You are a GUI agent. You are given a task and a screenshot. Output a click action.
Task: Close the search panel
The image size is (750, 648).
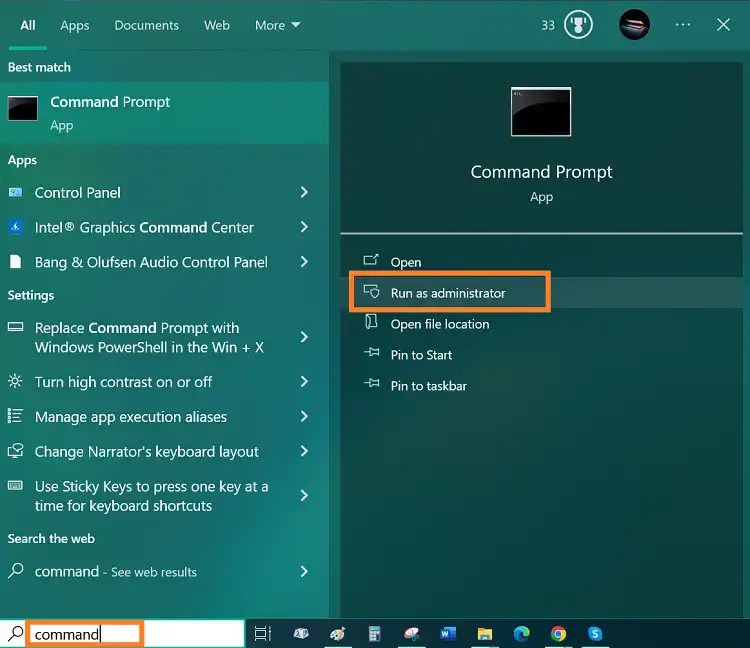[x=723, y=25]
